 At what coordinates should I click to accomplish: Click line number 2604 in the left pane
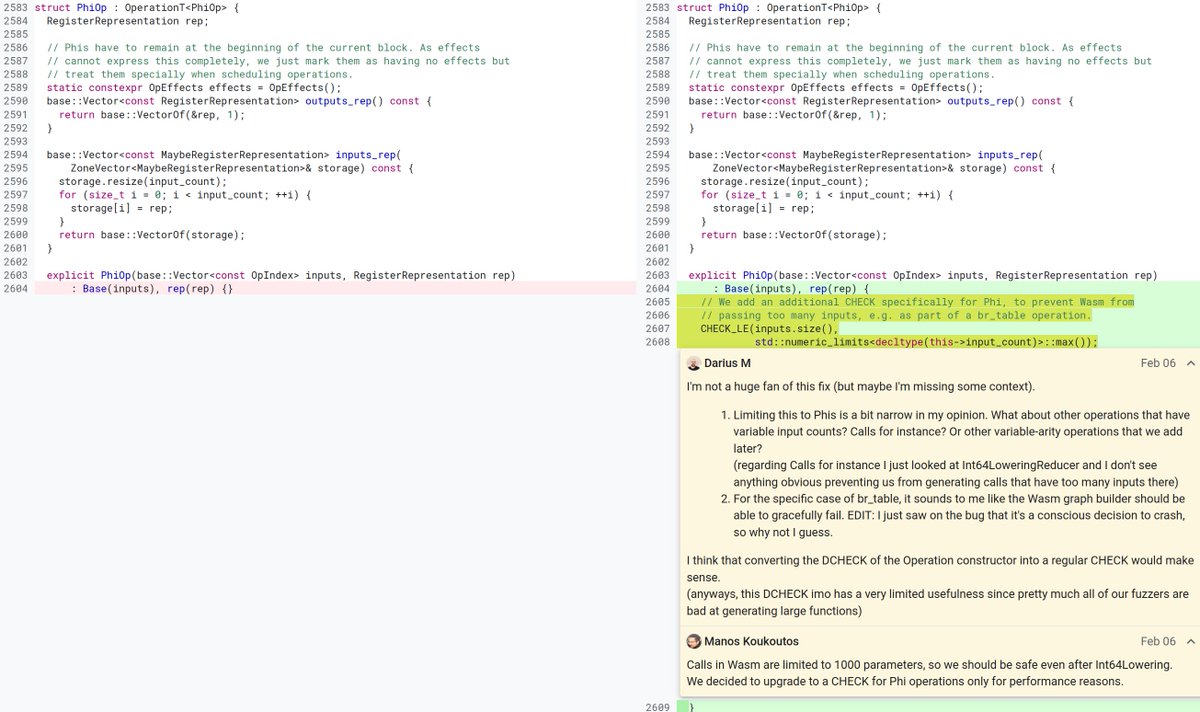[16, 288]
